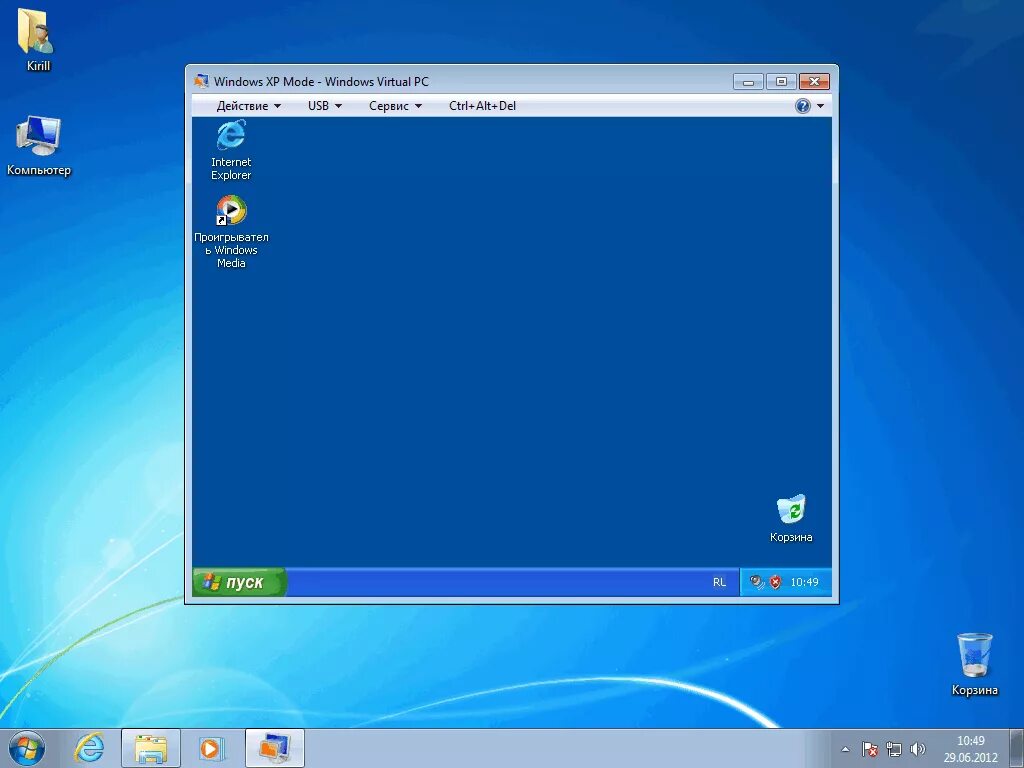Screen dimensions: 1024x768
Task: Click the blue help question mark icon
Action: click(x=803, y=106)
